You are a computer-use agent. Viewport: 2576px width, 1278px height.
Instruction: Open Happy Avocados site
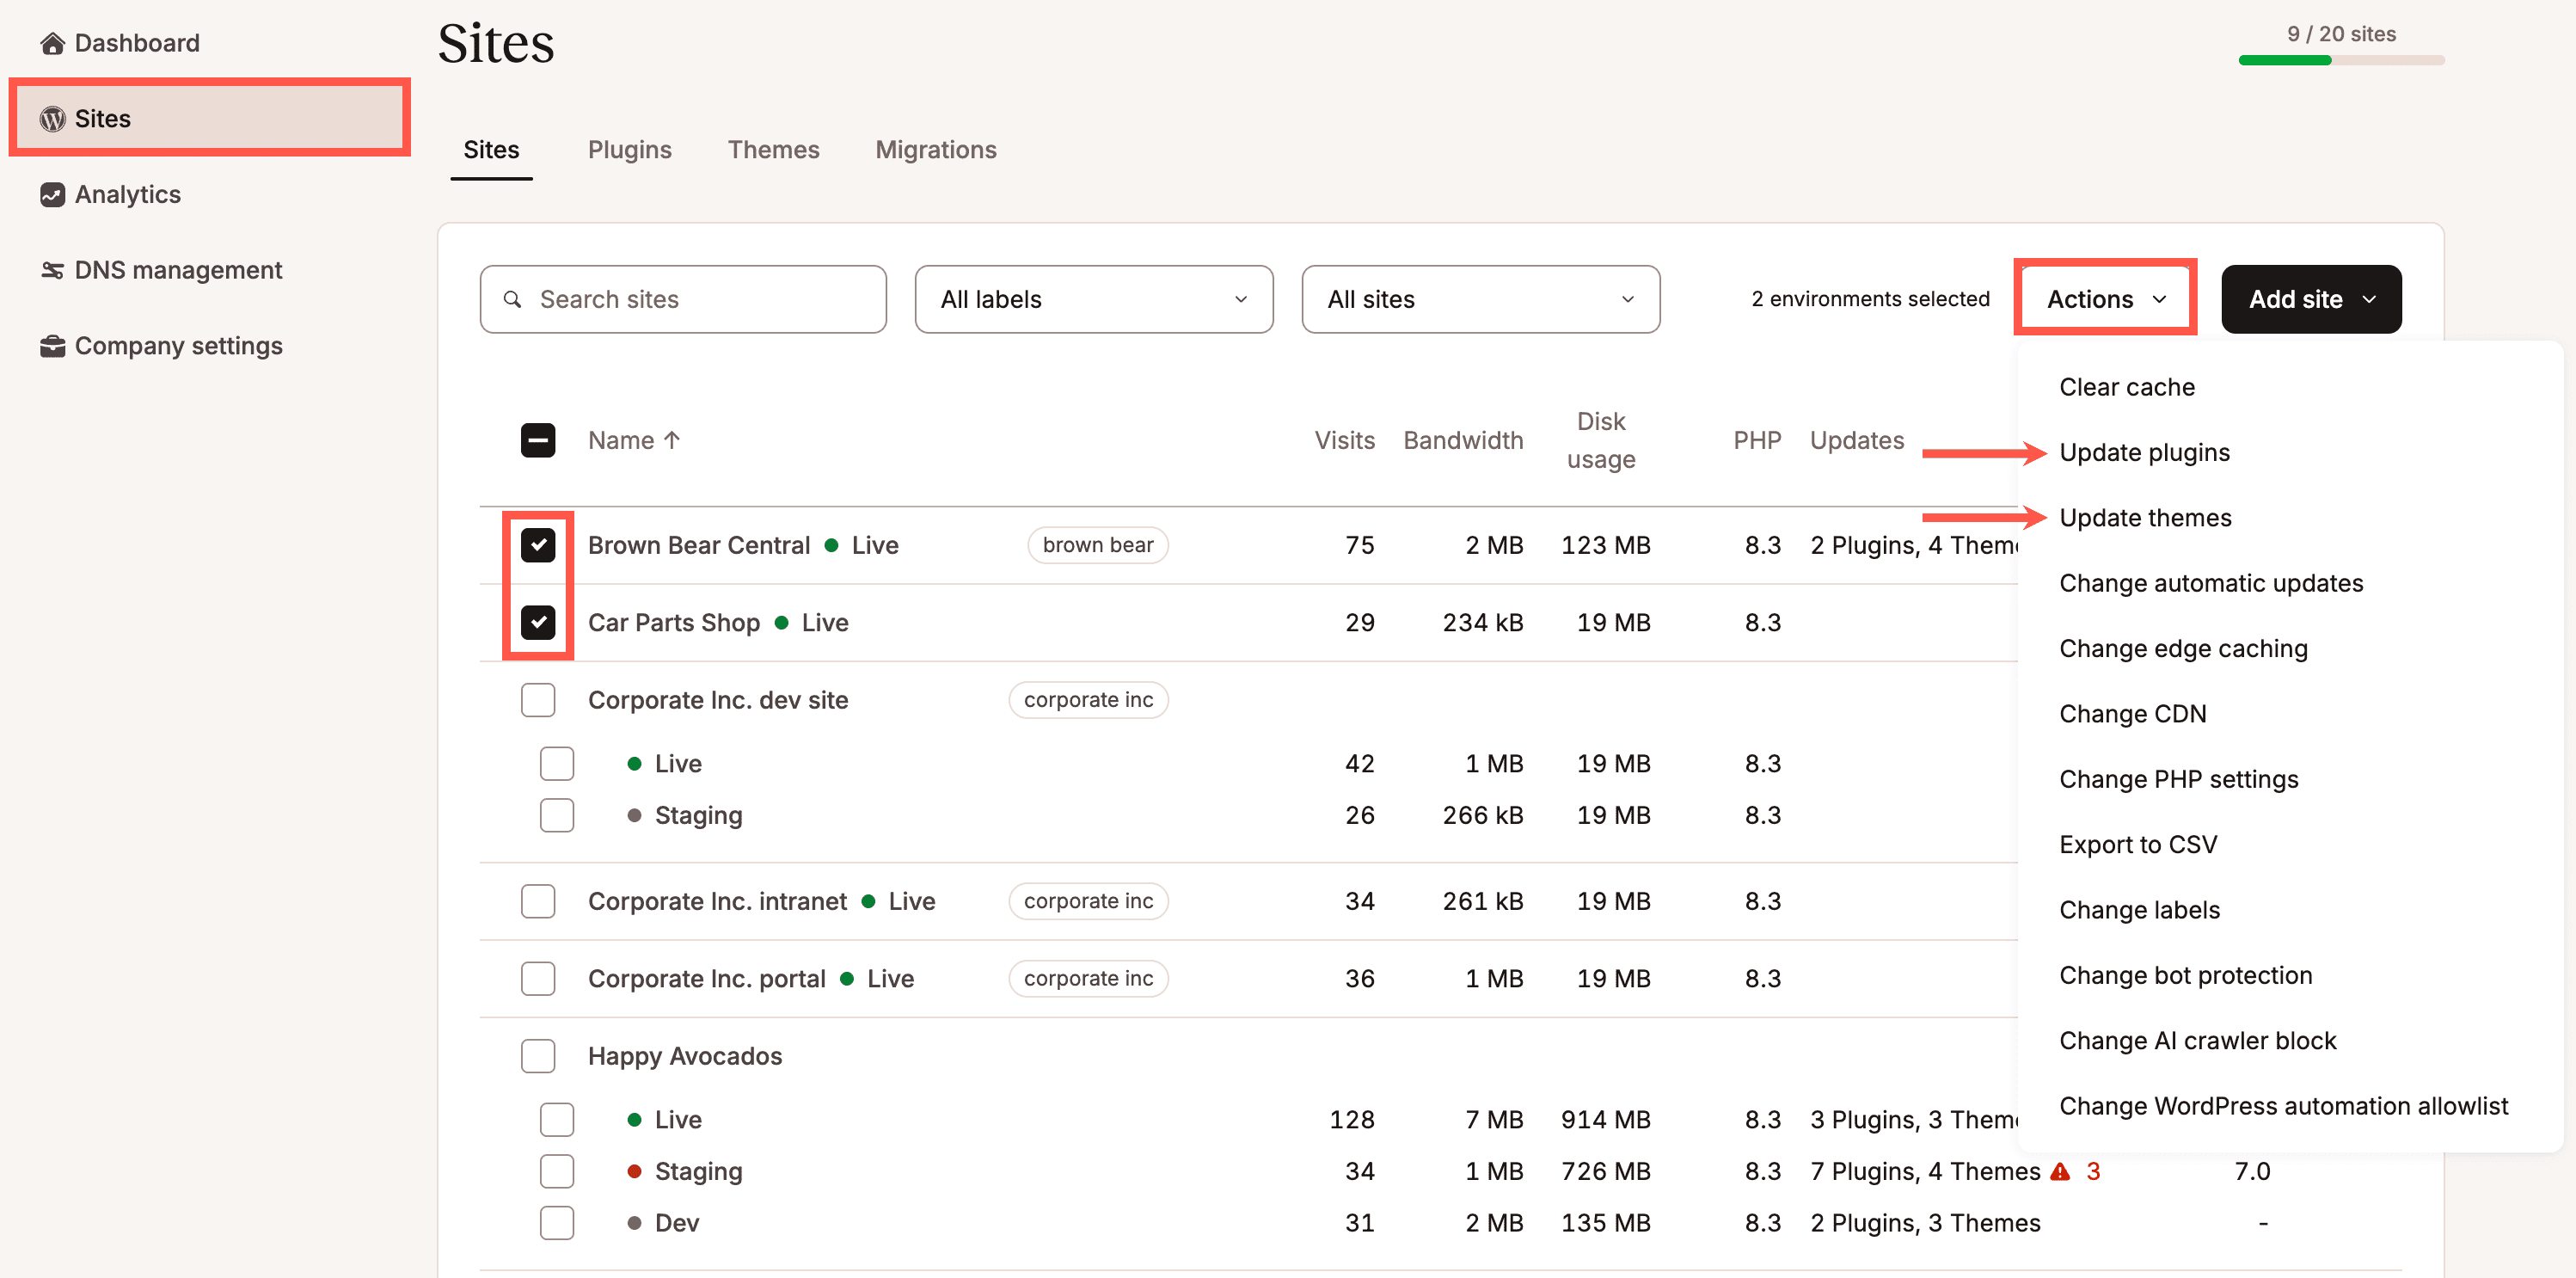pos(685,1056)
